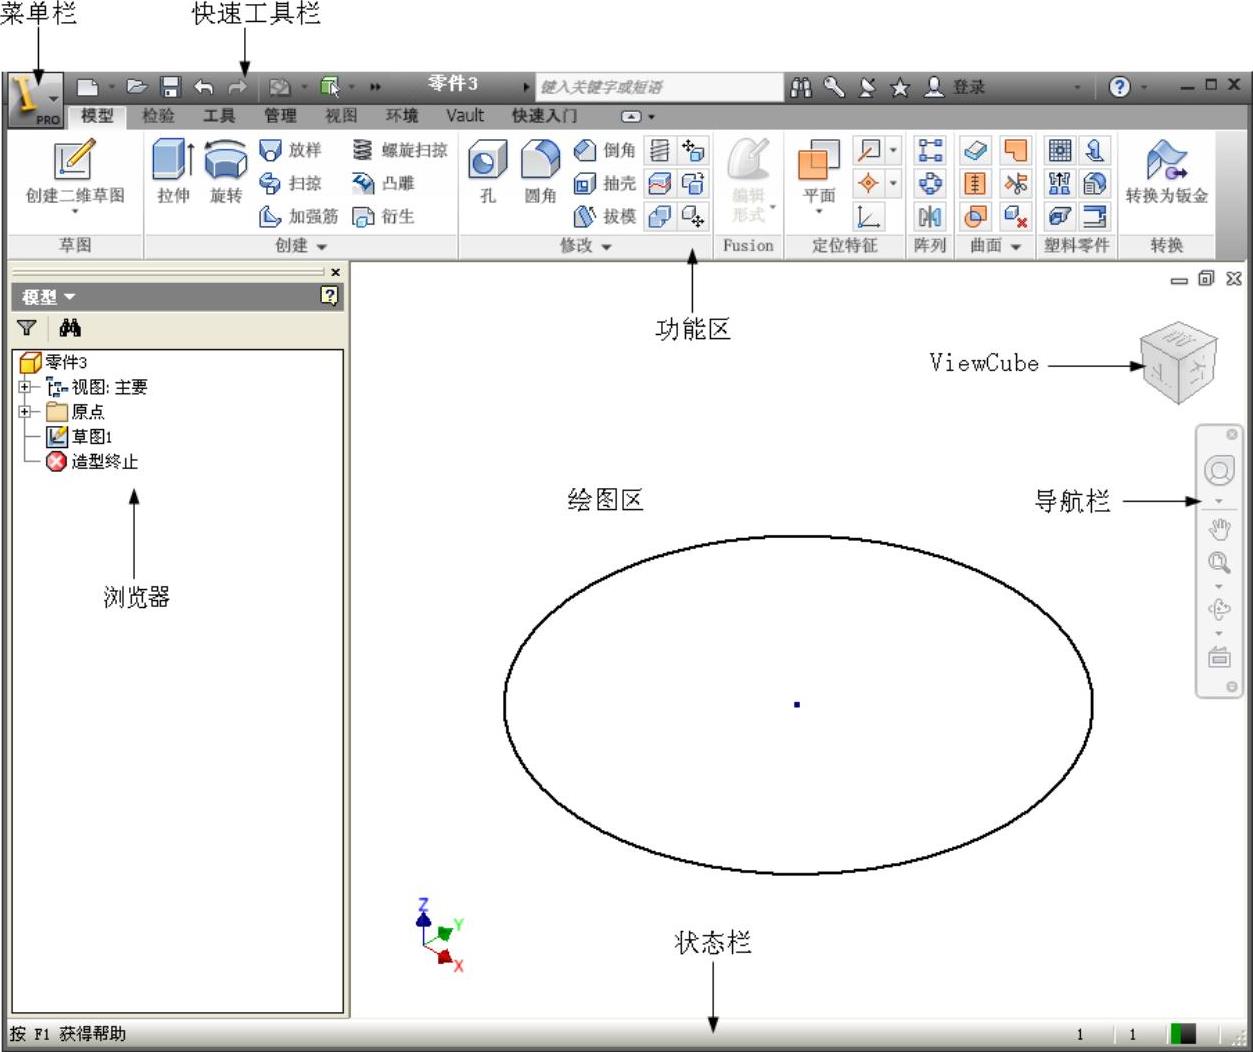1253x1052 pixels.
Task: Open the 创建二维草图 dropdown arrow
Action: click(x=75, y=213)
